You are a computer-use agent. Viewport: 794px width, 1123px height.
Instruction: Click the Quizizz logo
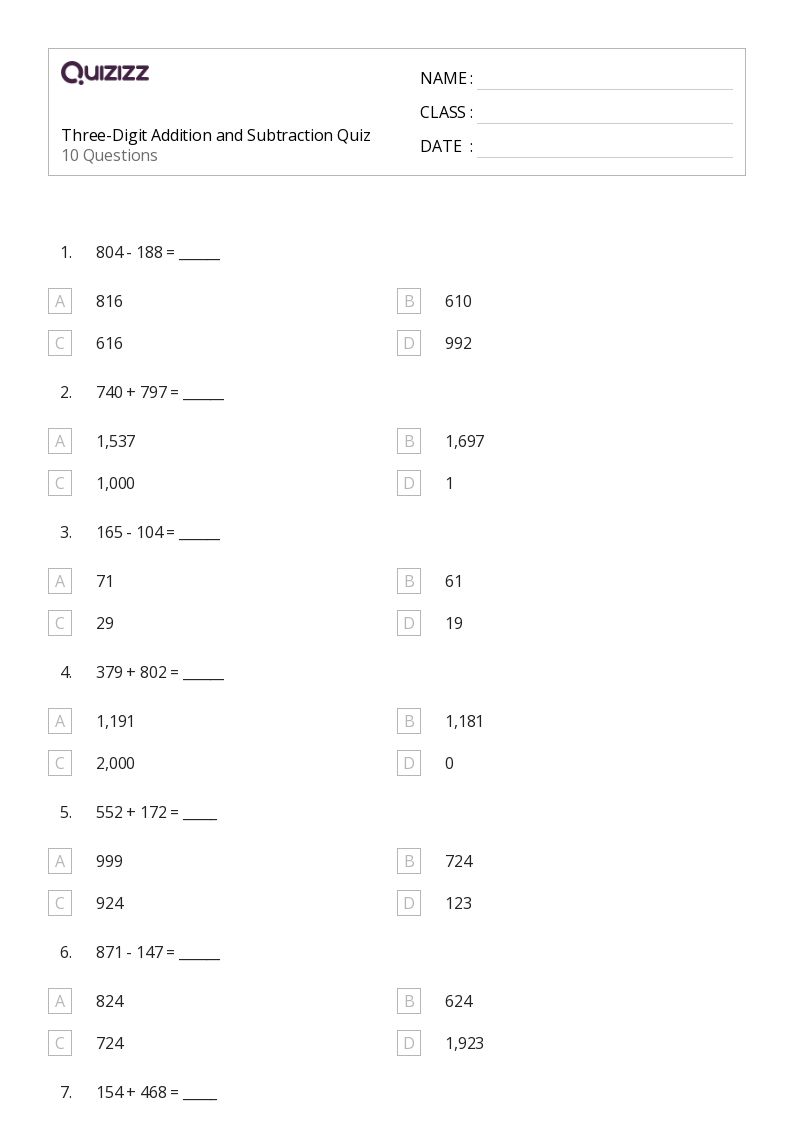[105, 72]
